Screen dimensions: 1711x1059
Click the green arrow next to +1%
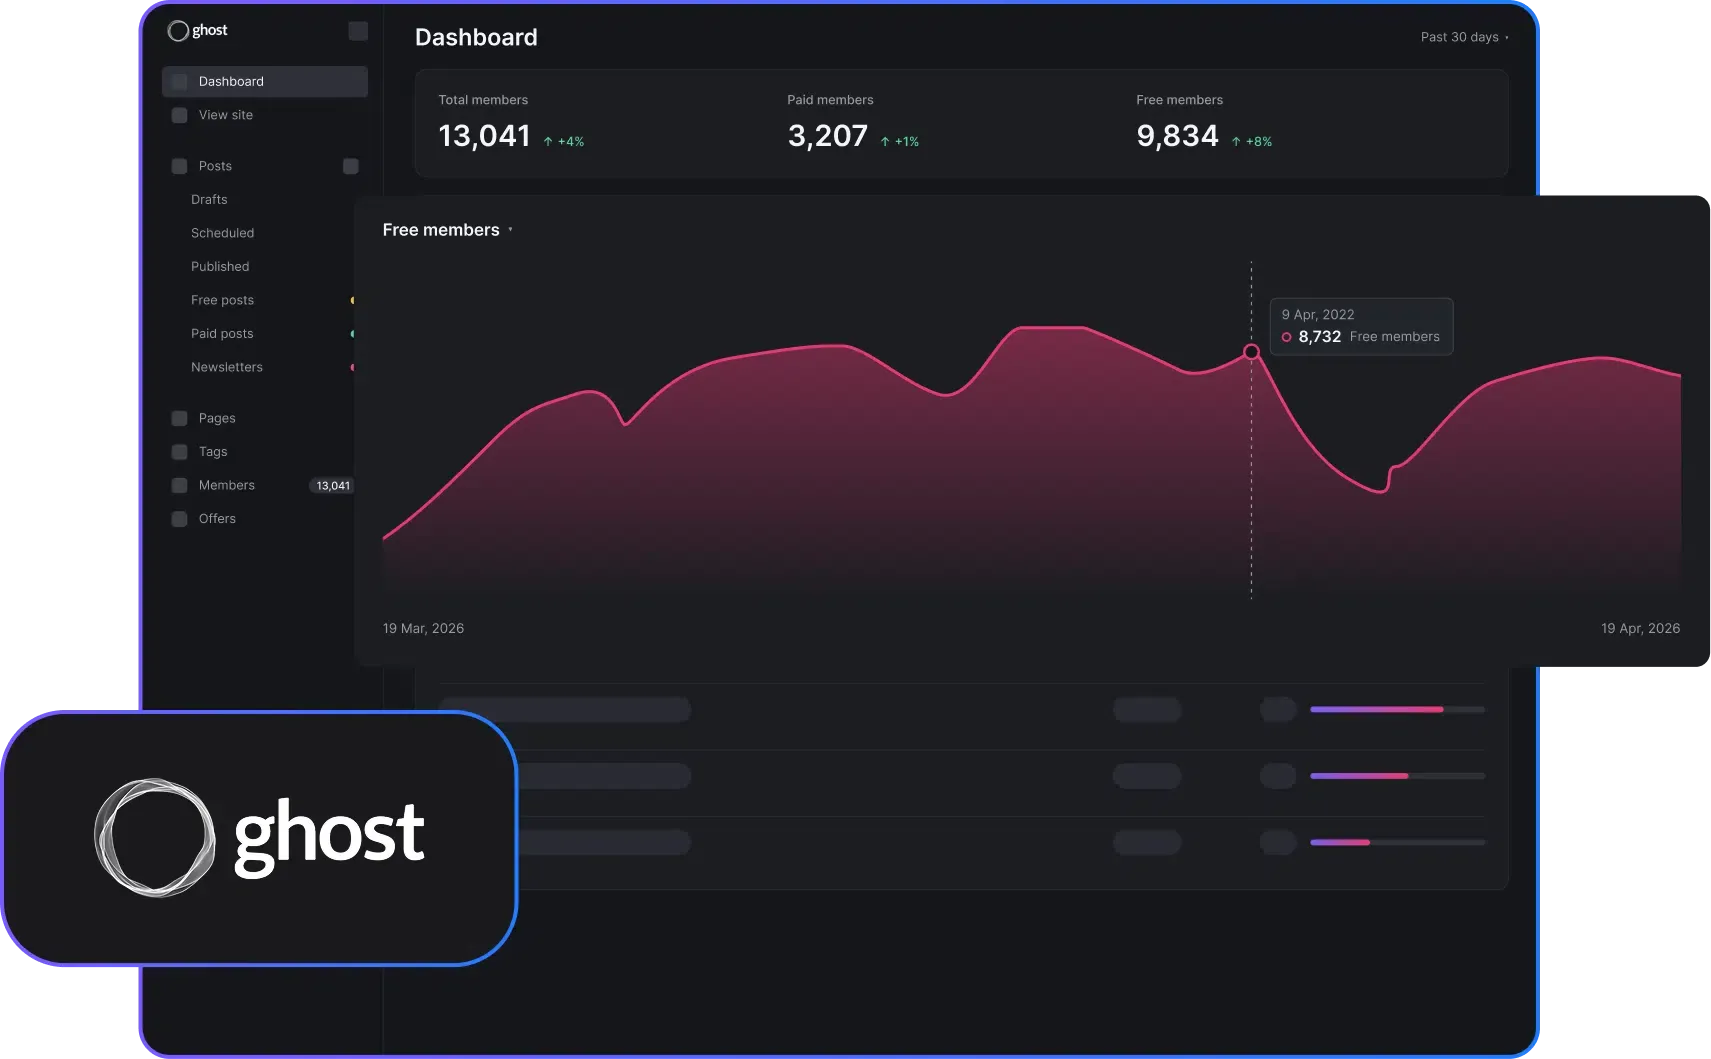(x=885, y=142)
